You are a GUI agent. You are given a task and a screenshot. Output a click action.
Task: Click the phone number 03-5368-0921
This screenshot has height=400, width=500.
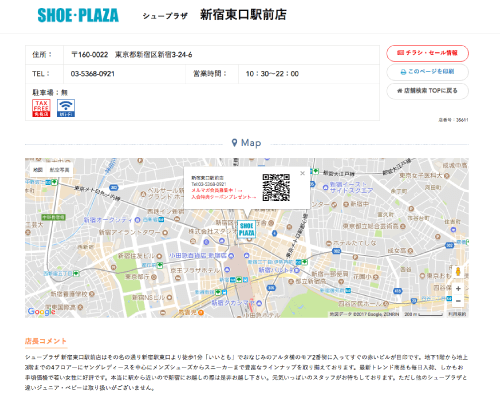click(92, 74)
